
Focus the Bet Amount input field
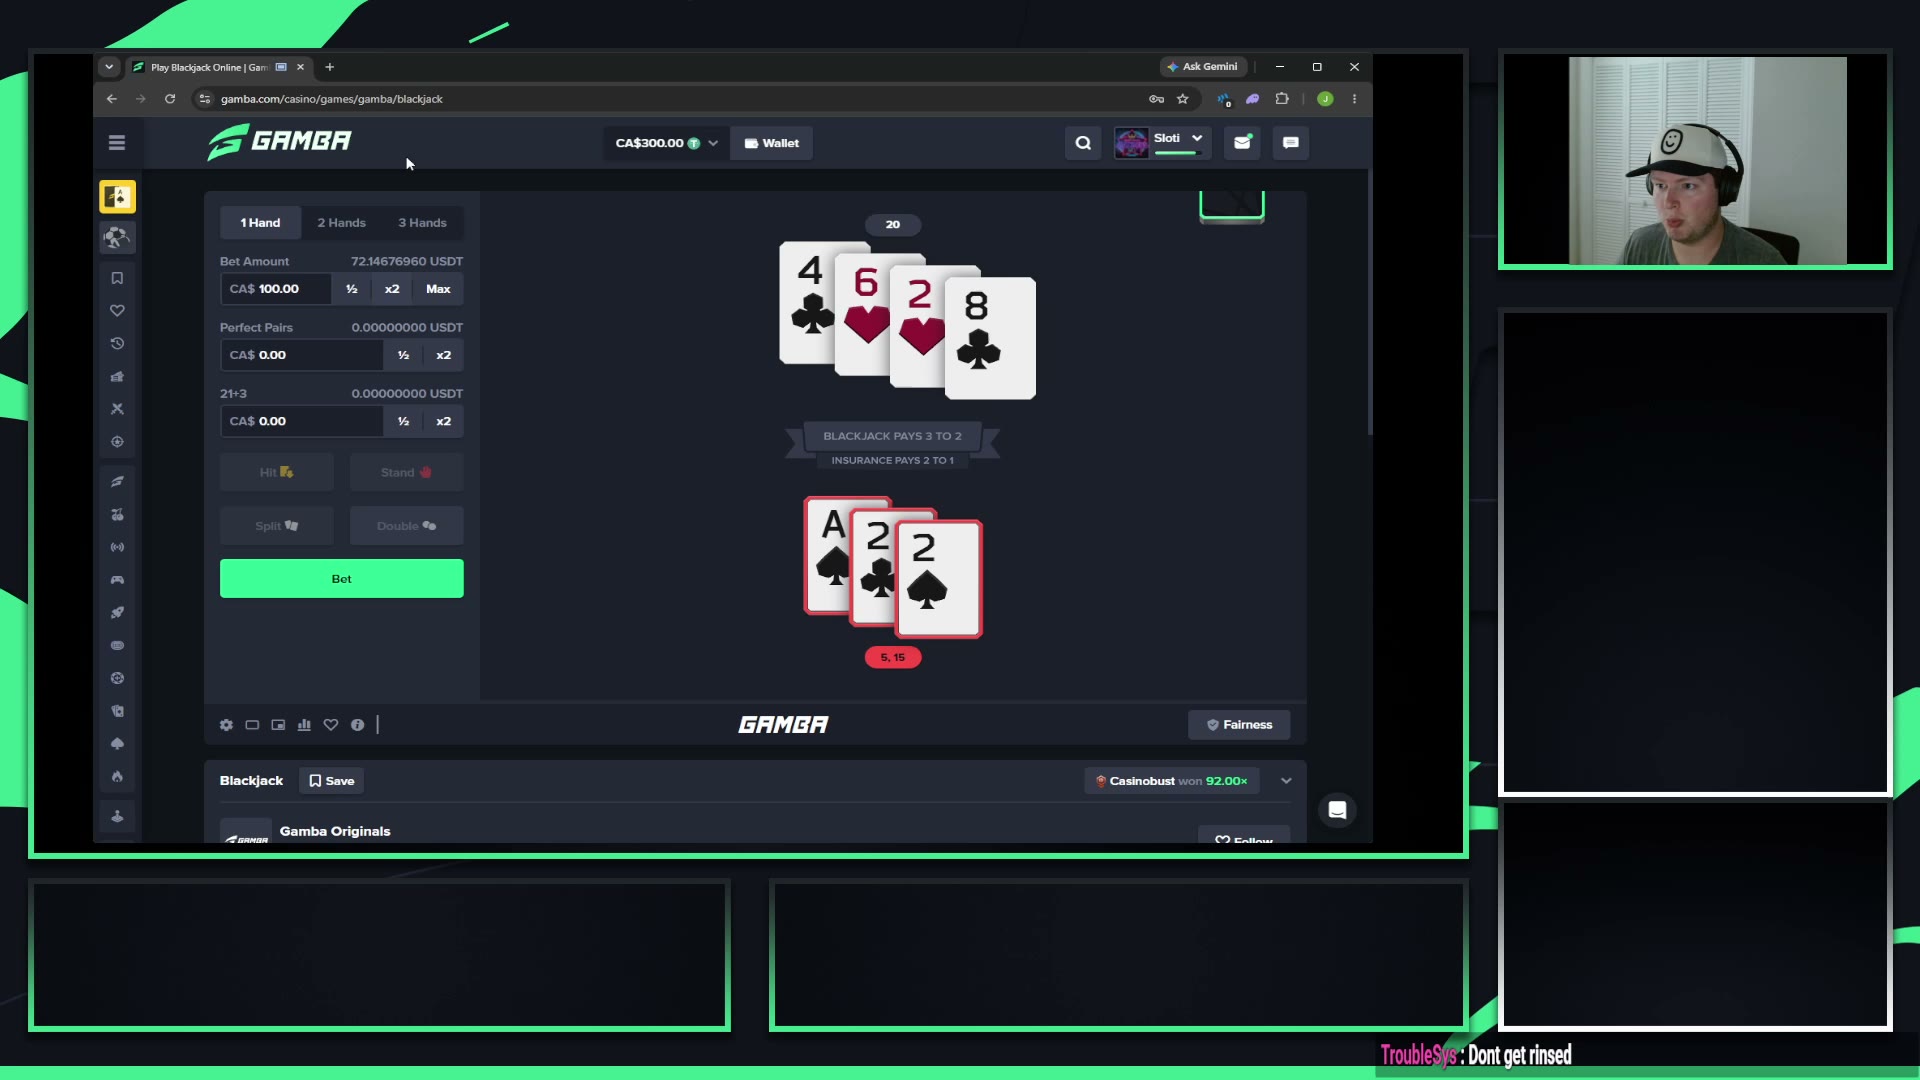pos(276,289)
